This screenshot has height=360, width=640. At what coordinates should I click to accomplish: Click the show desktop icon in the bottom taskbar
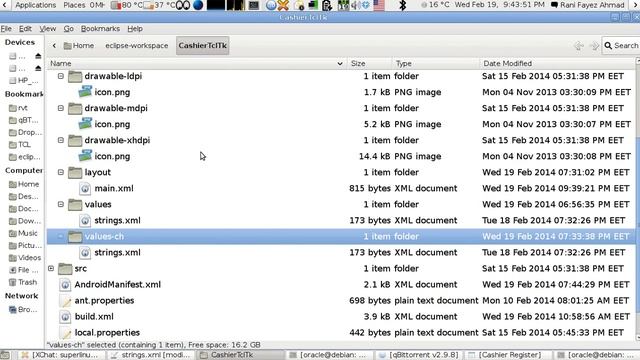click(x=4, y=355)
